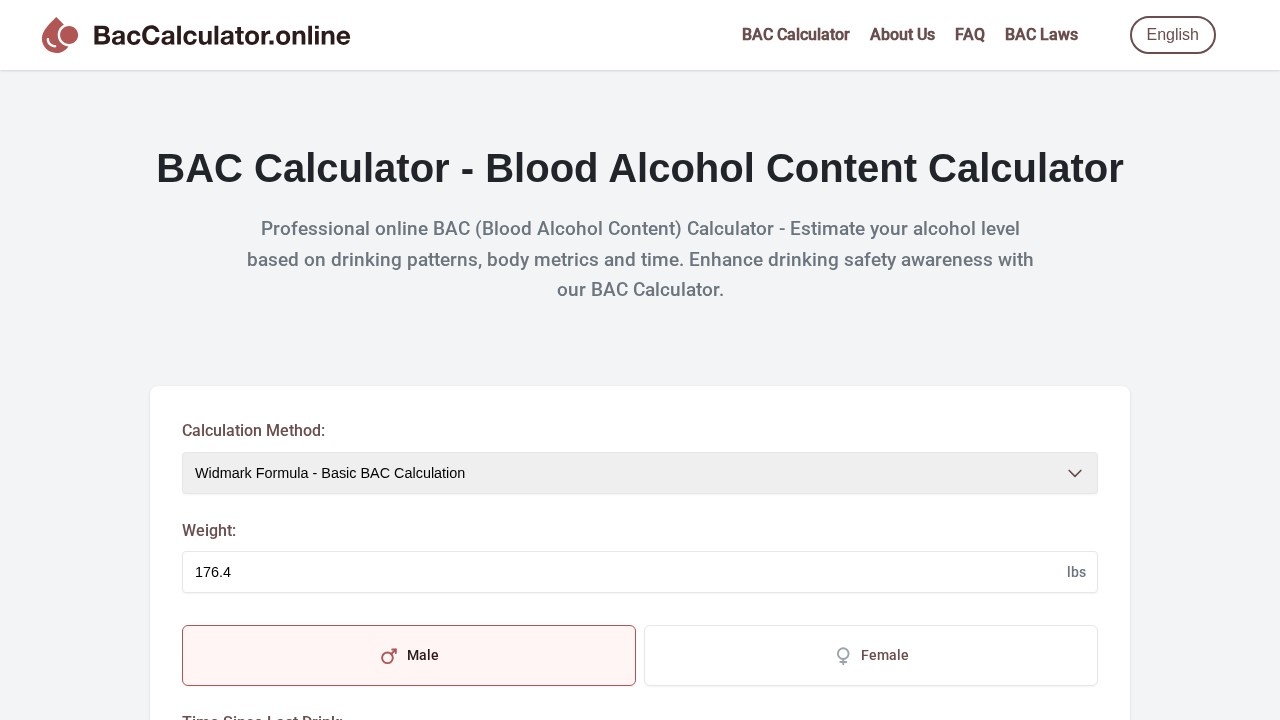Focus the Weight field showing 176.4
The width and height of the screenshot is (1280, 720).
(x=620, y=572)
